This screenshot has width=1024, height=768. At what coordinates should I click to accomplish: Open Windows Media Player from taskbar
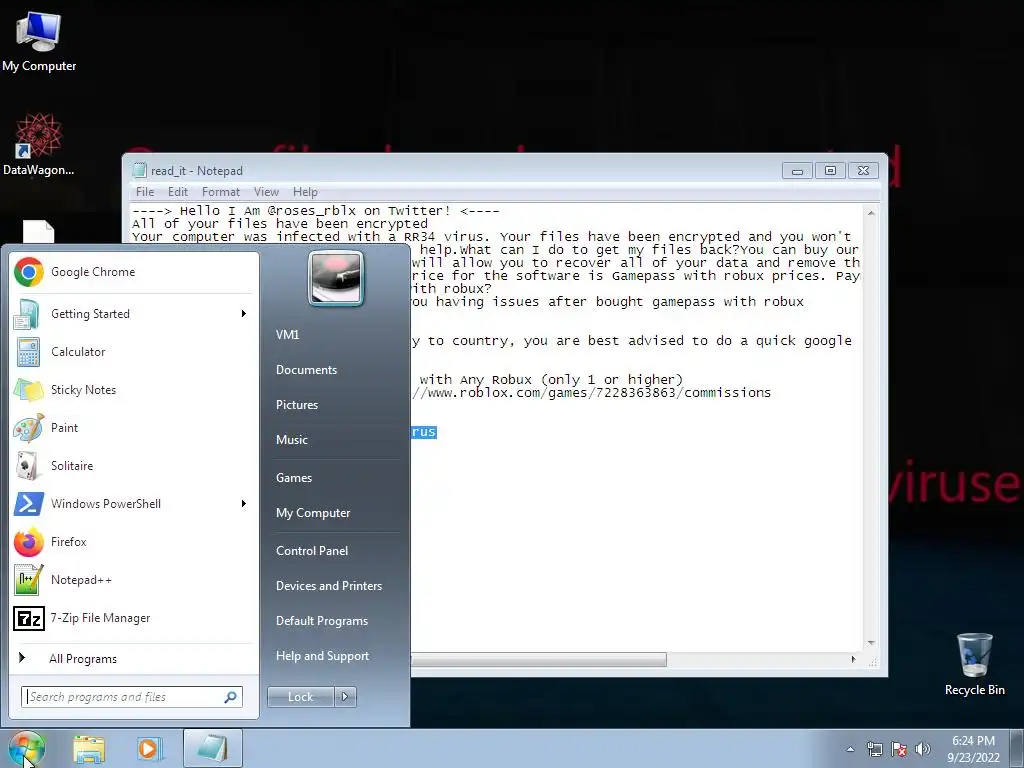[148, 749]
